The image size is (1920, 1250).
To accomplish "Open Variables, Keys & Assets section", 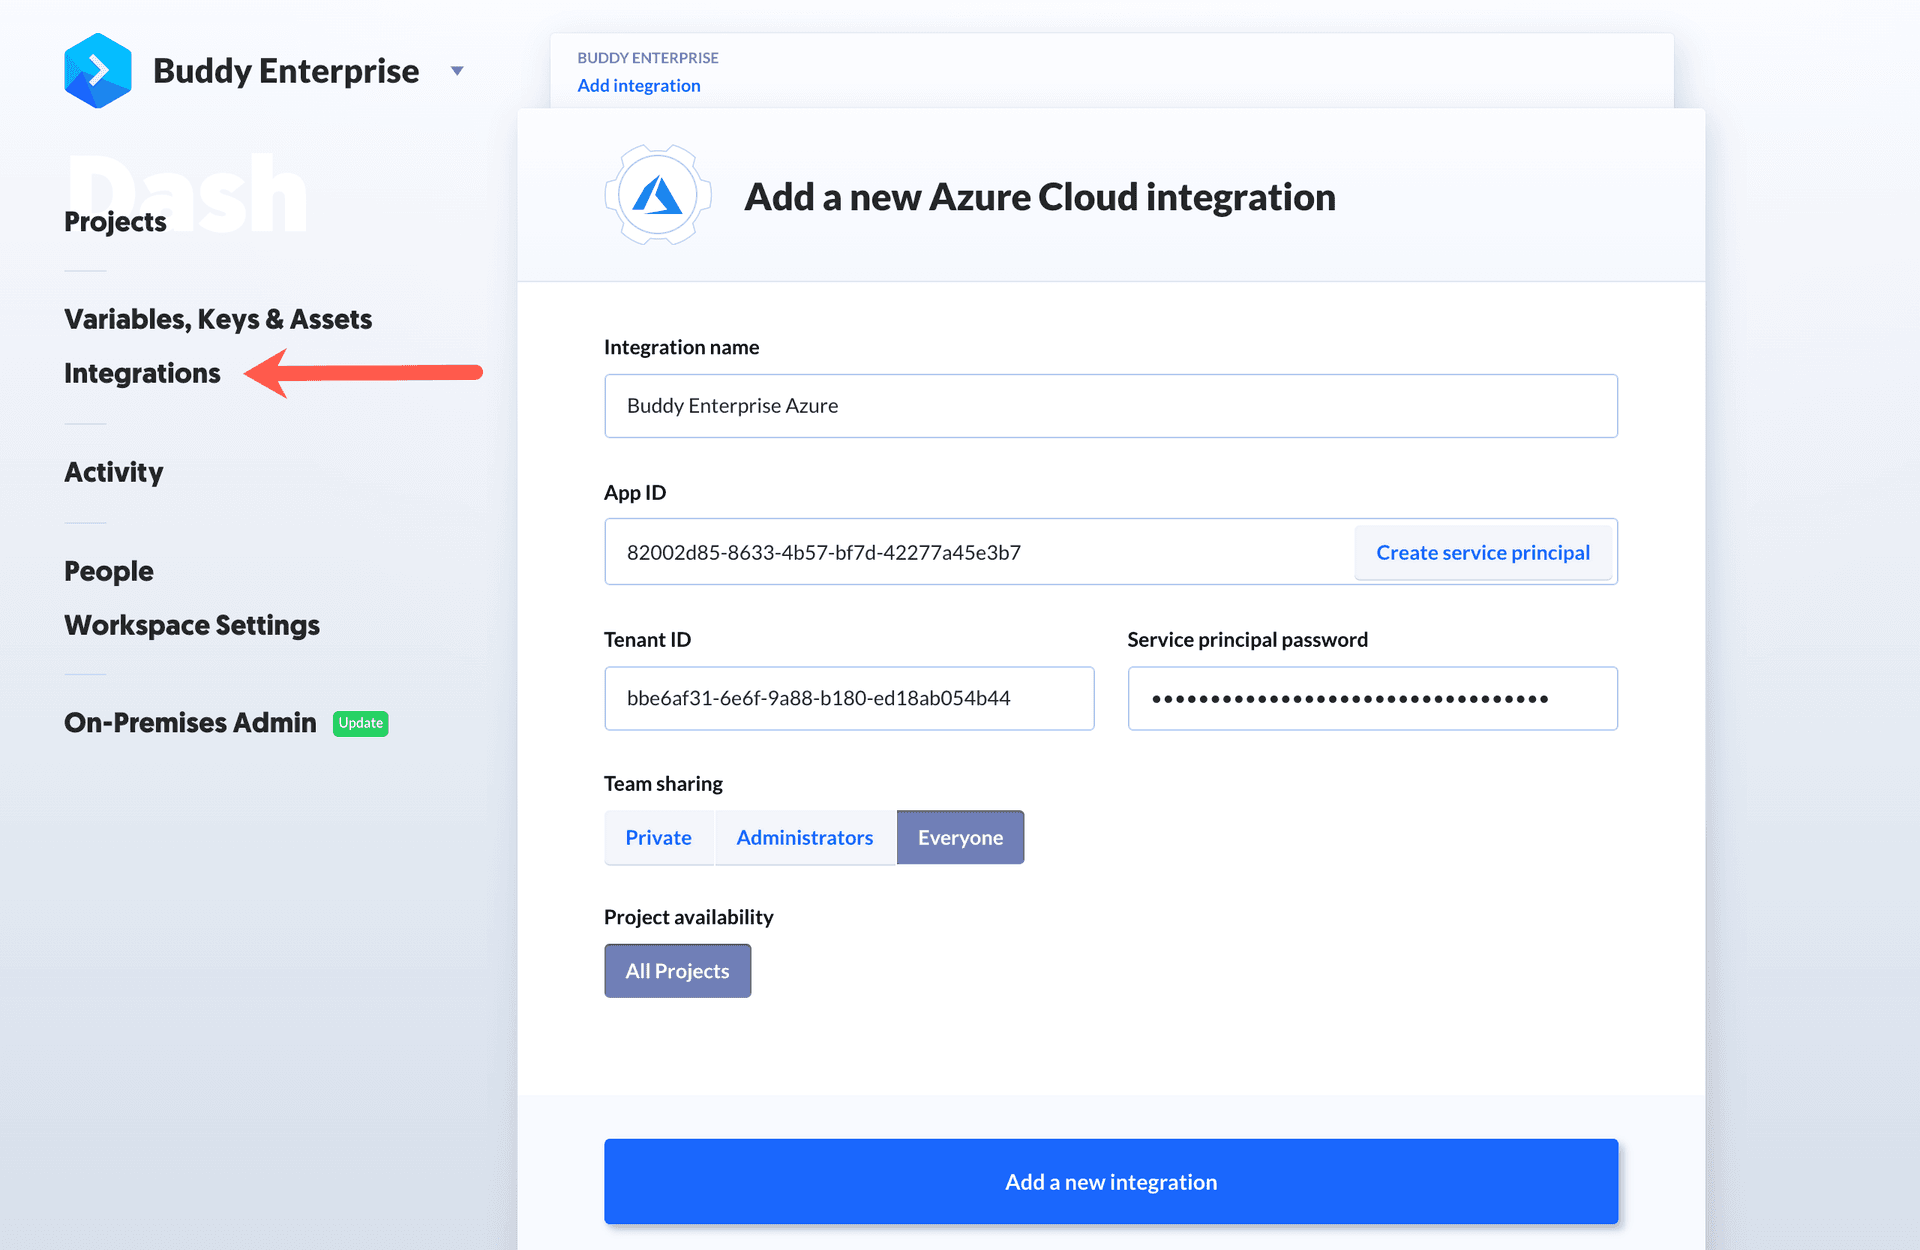I will [218, 319].
